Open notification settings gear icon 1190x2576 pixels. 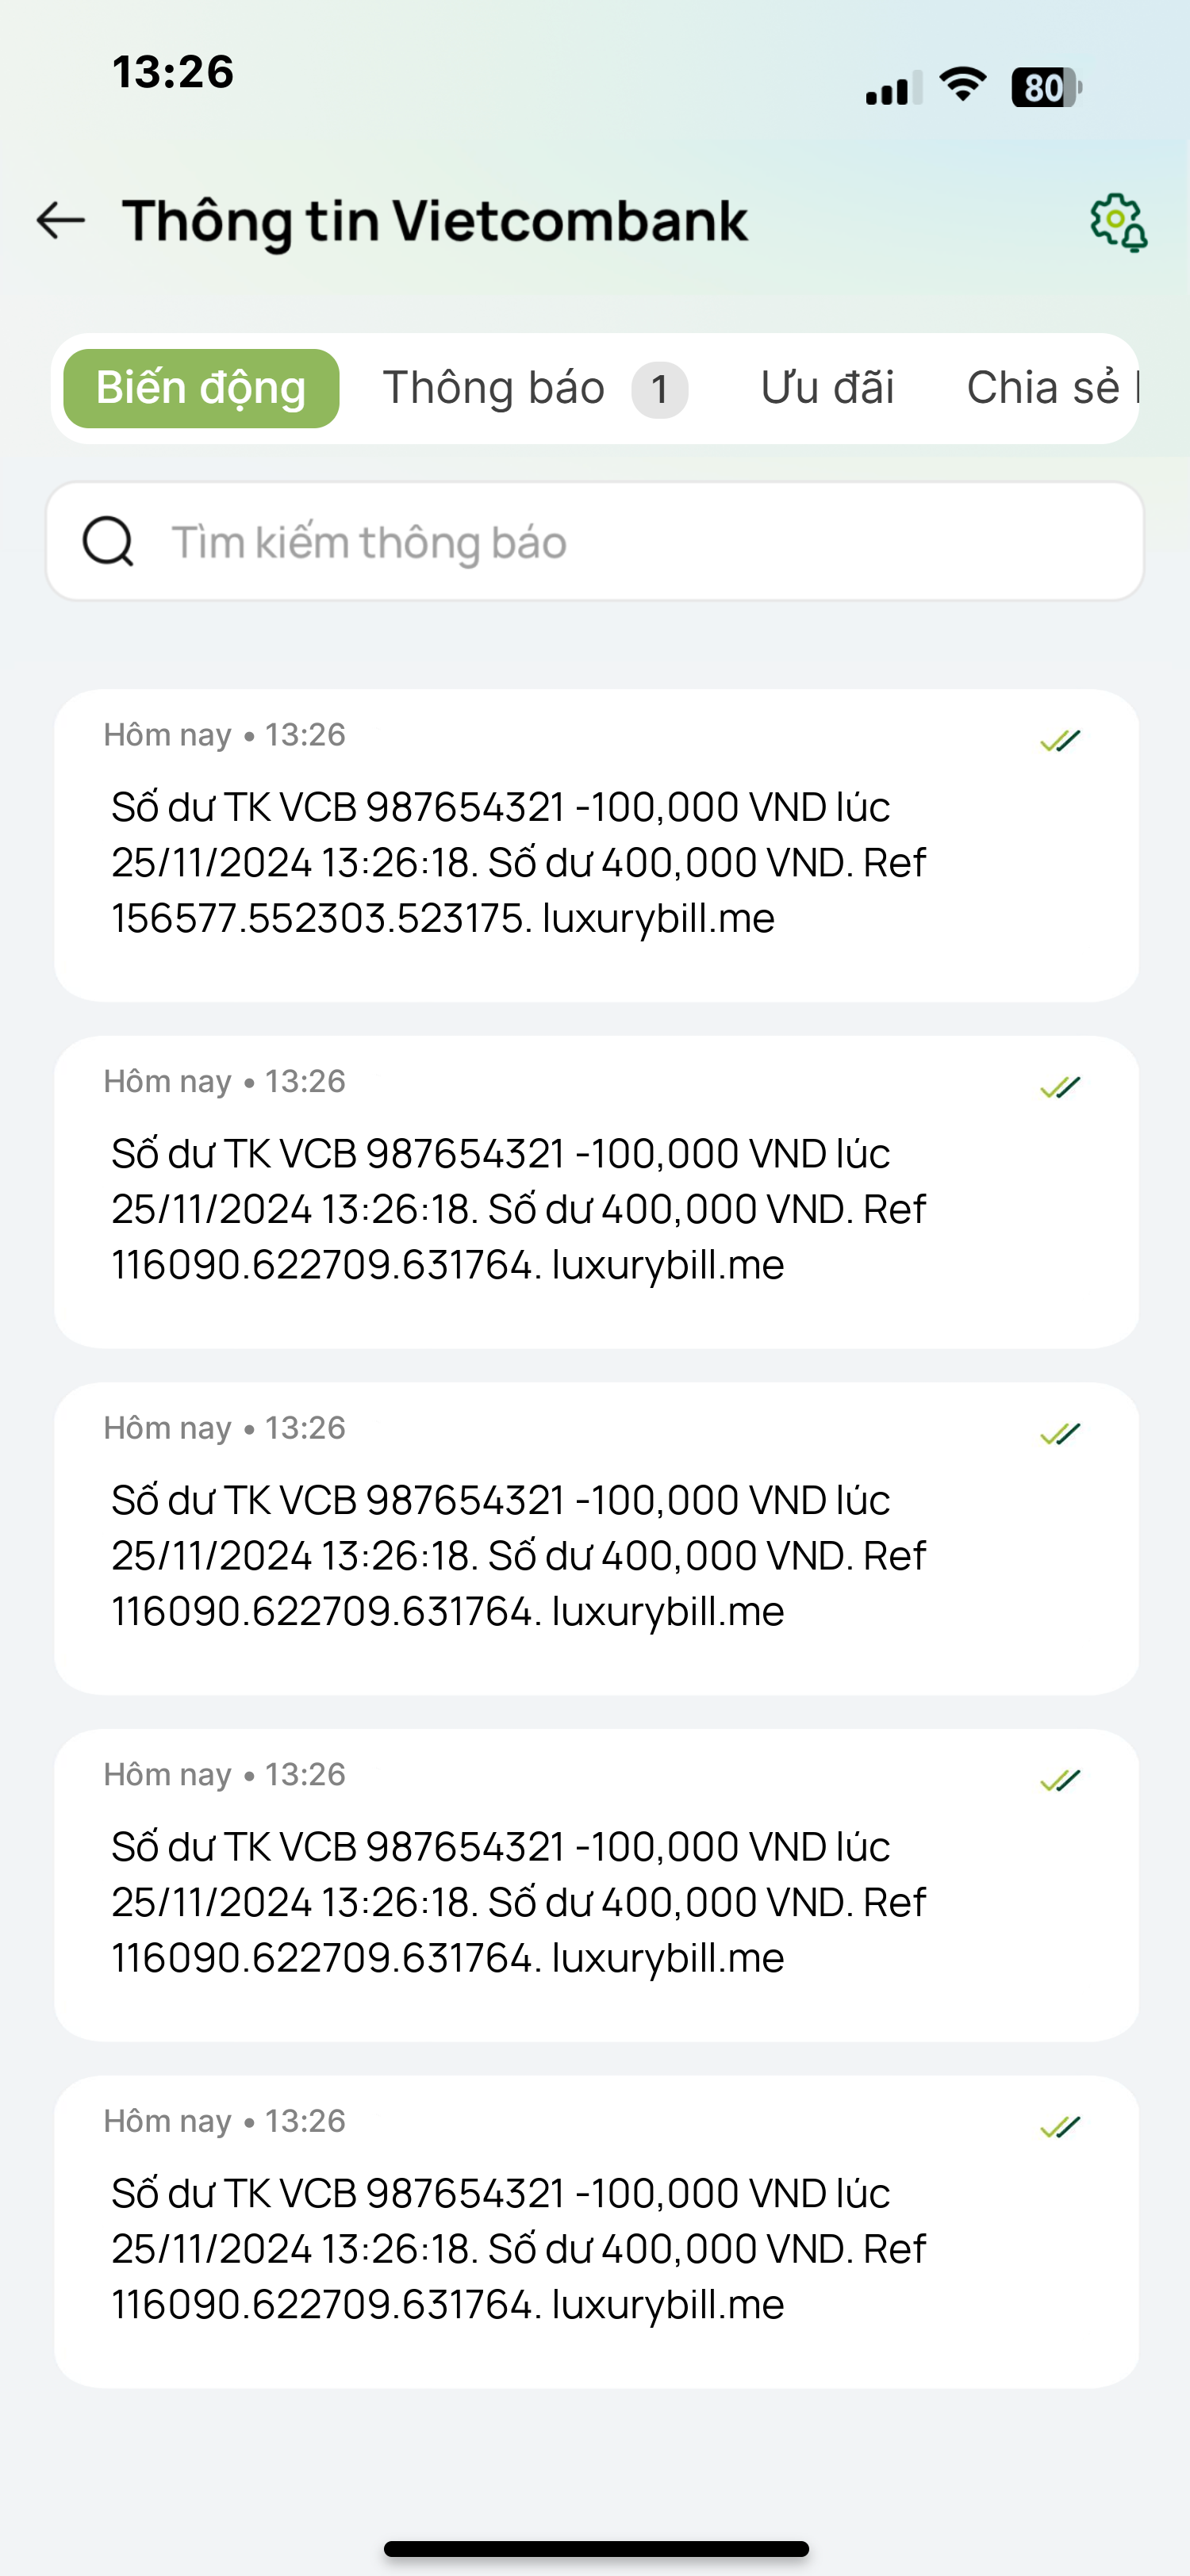[x=1118, y=222]
